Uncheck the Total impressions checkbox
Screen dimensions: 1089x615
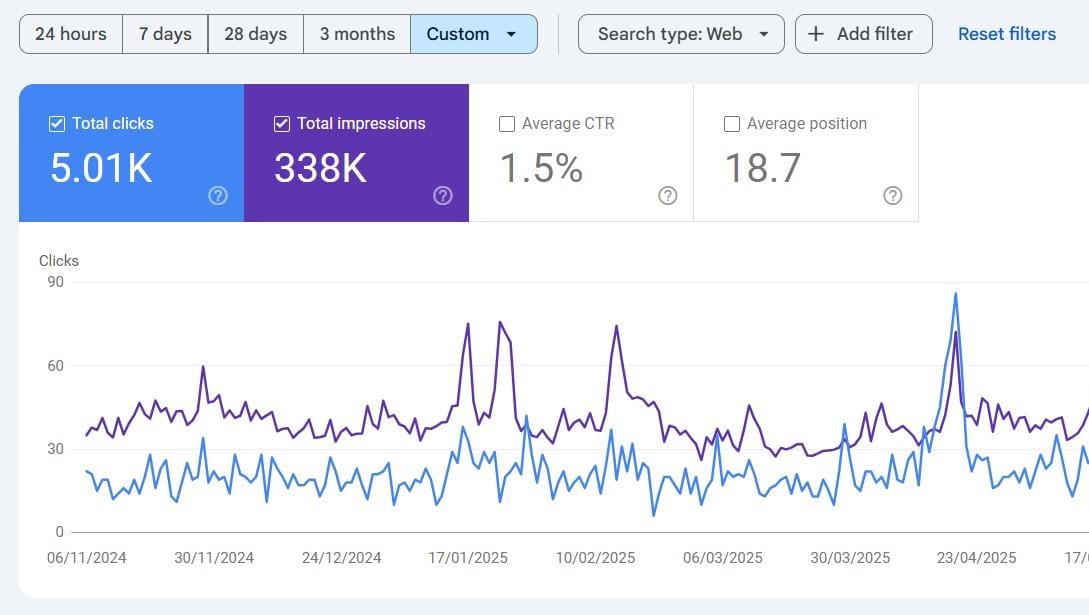tap(282, 124)
